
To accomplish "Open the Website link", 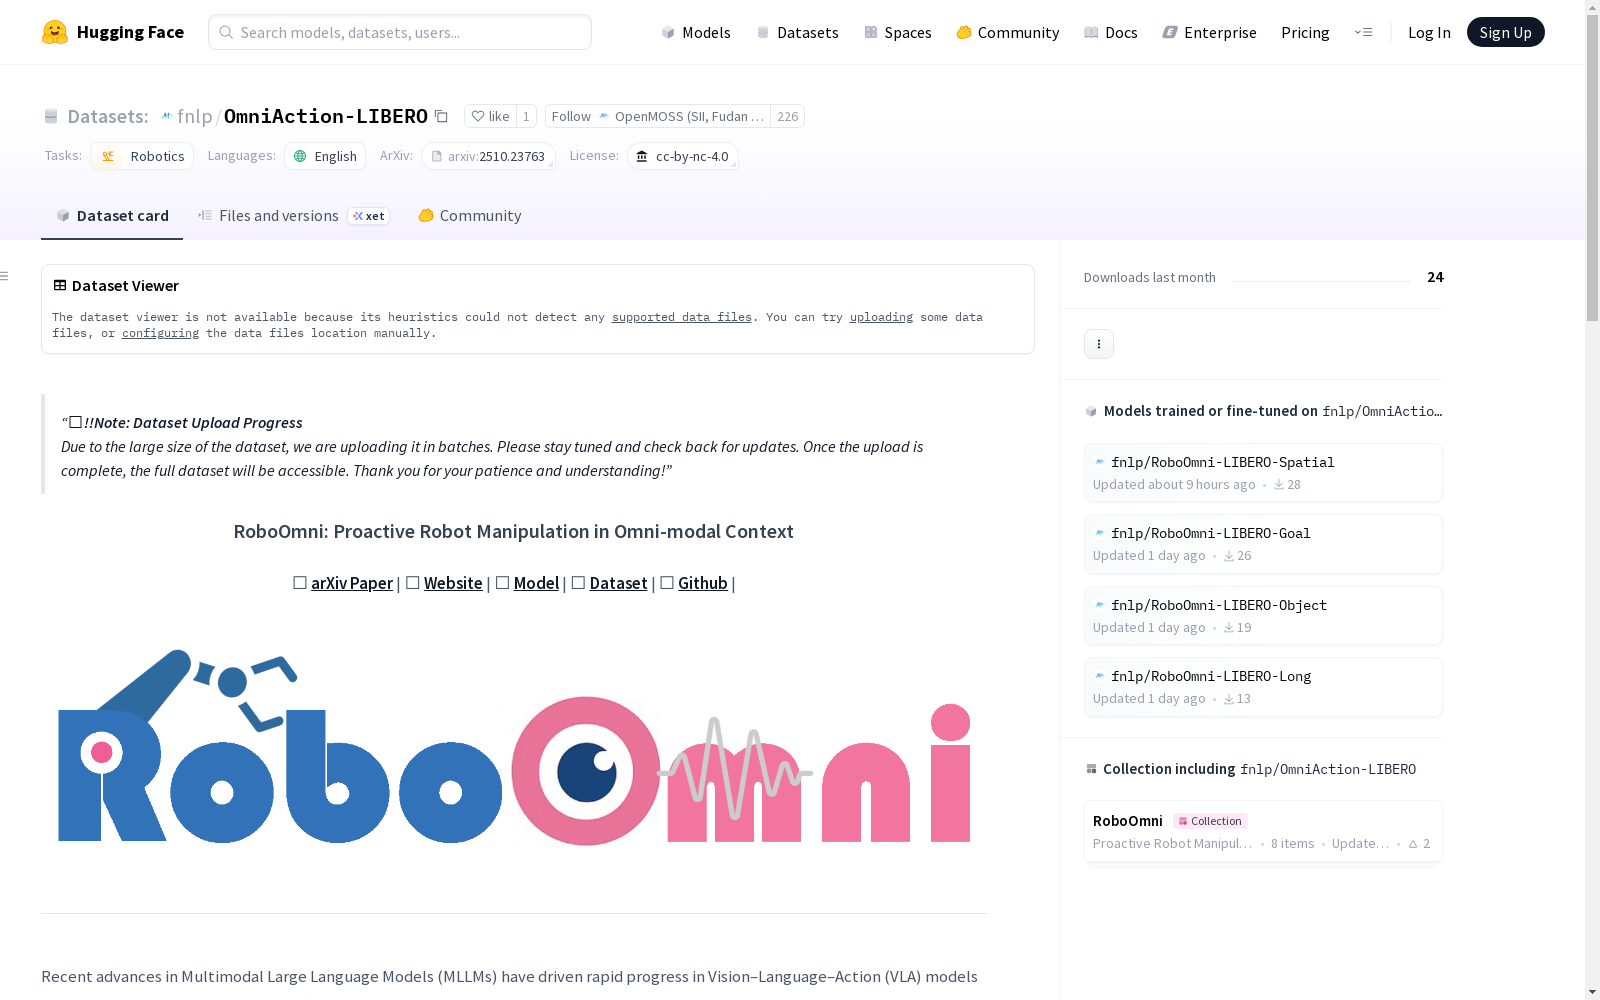I will pos(453,583).
